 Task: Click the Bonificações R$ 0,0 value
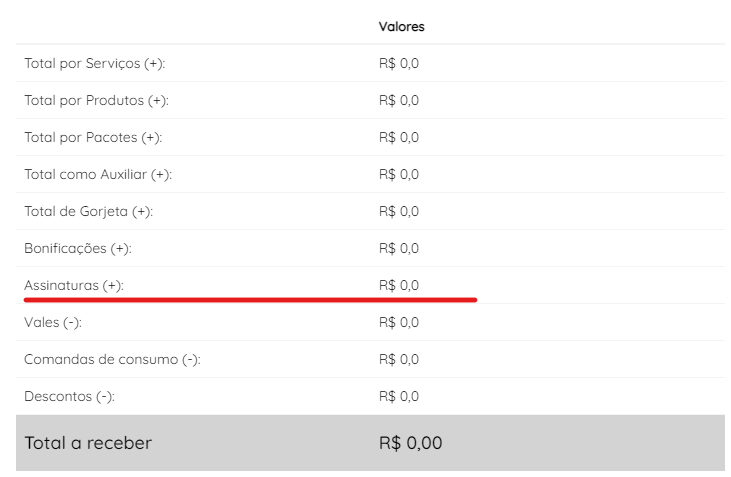point(399,249)
